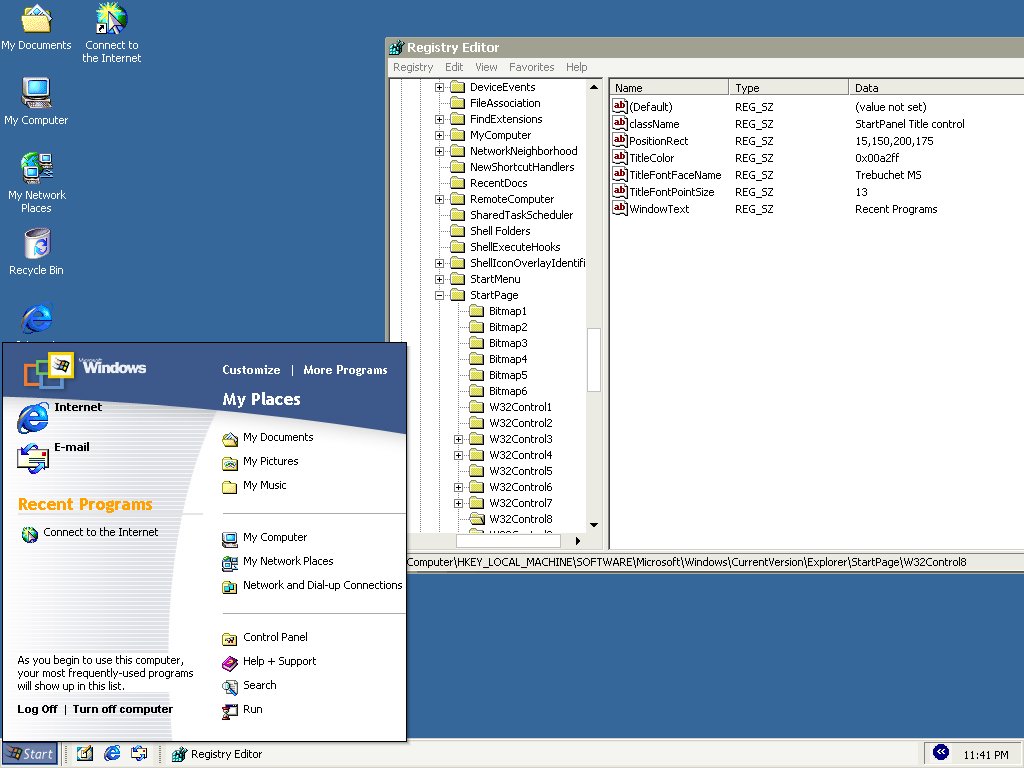Expand the RemoteComputer key
This screenshot has height=768, width=1024.
pyautogui.click(x=440, y=199)
